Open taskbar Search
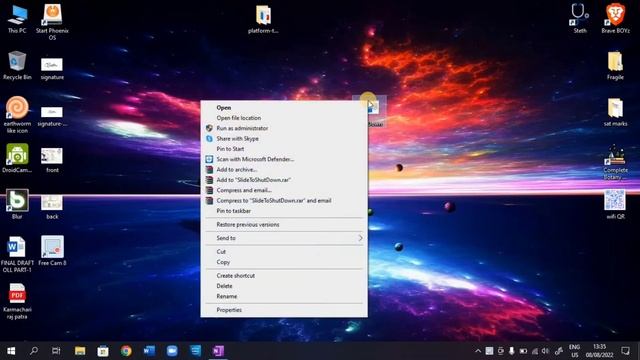Image resolution: width=640 pixels, height=360 pixels. 34,351
